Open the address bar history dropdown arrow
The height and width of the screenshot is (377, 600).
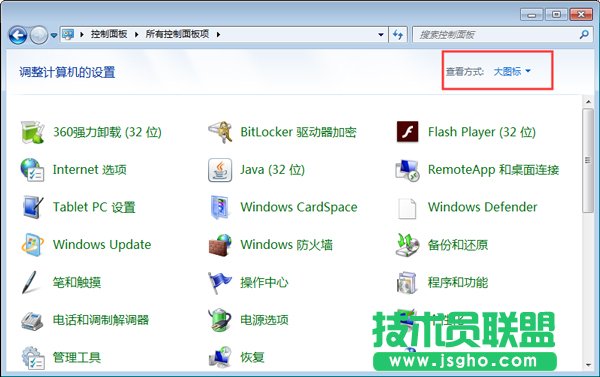tap(381, 34)
